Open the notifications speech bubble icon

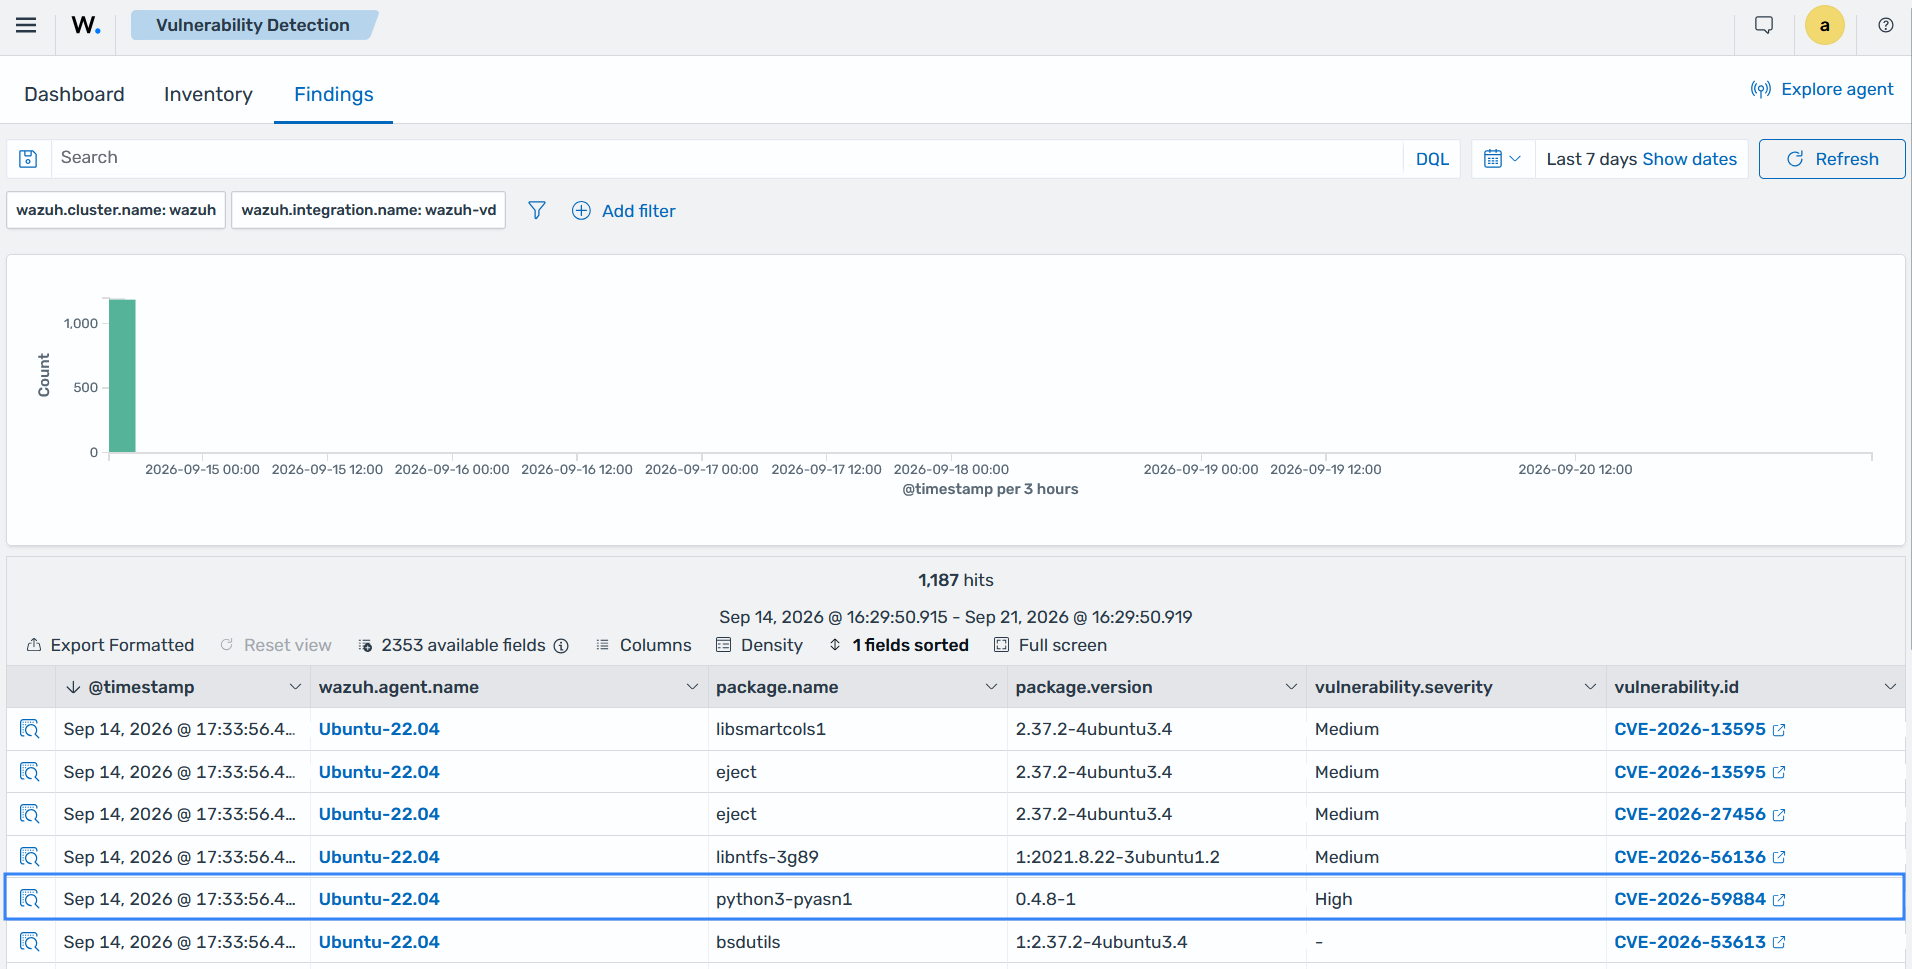click(1764, 25)
